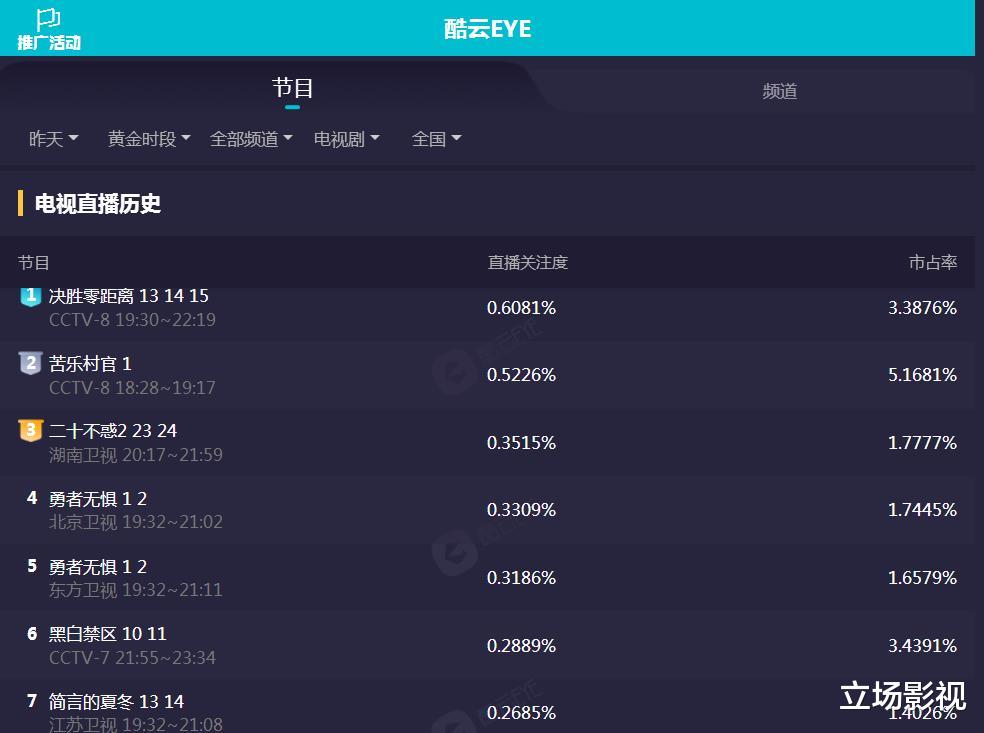Click the 市占率 column header

[x=933, y=262]
